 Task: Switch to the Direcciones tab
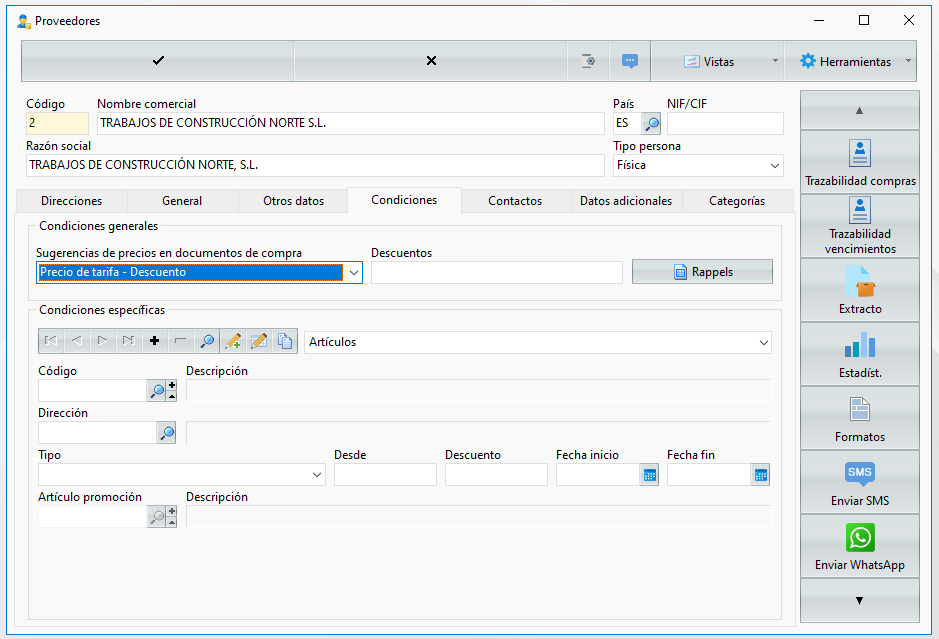click(71, 201)
